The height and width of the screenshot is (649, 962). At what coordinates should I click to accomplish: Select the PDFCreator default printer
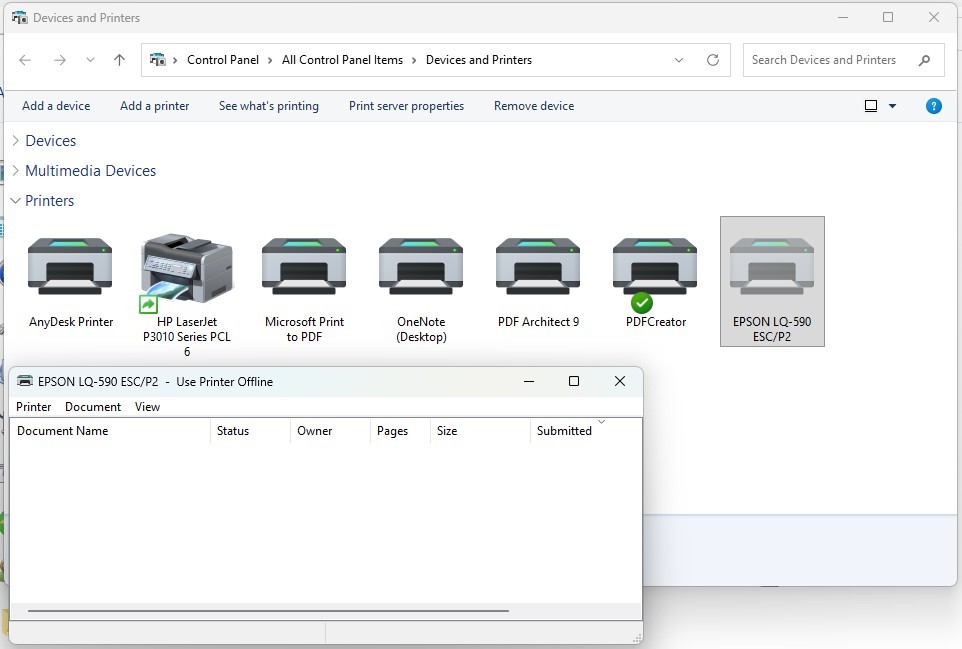655,268
